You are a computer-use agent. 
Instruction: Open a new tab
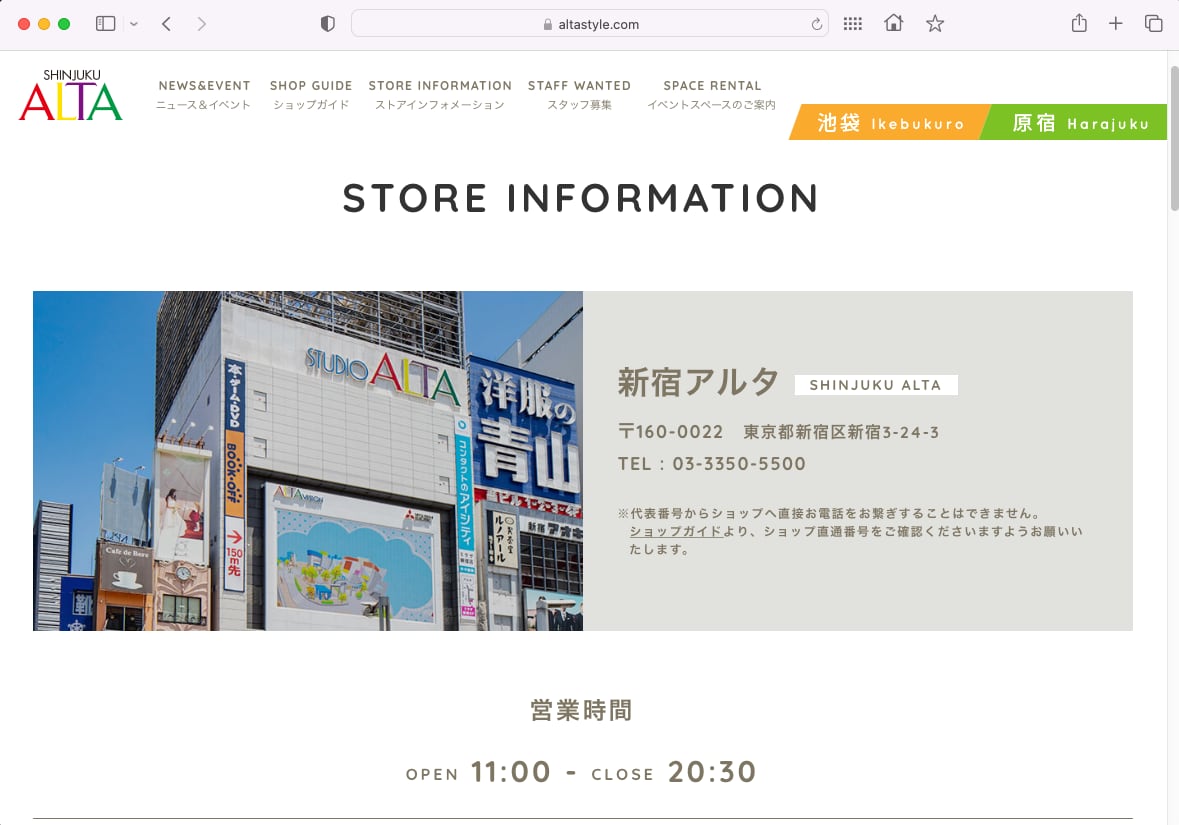point(1116,24)
